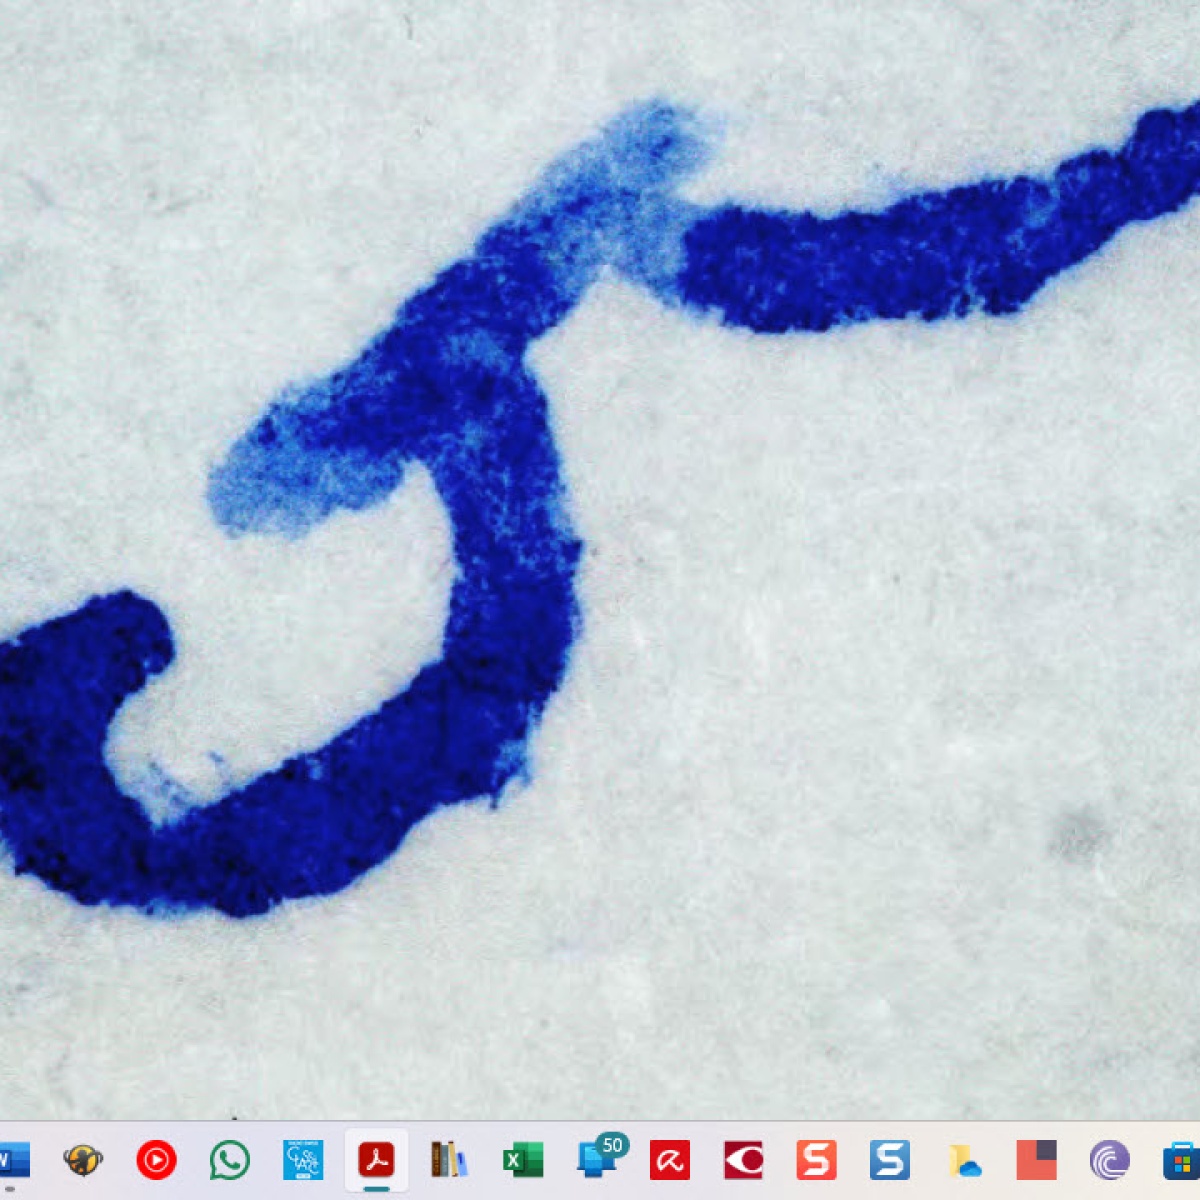Open YouTube Music from the taskbar
The width and height of the screenshot is (1200, 1200).
tap(156, 1160)
